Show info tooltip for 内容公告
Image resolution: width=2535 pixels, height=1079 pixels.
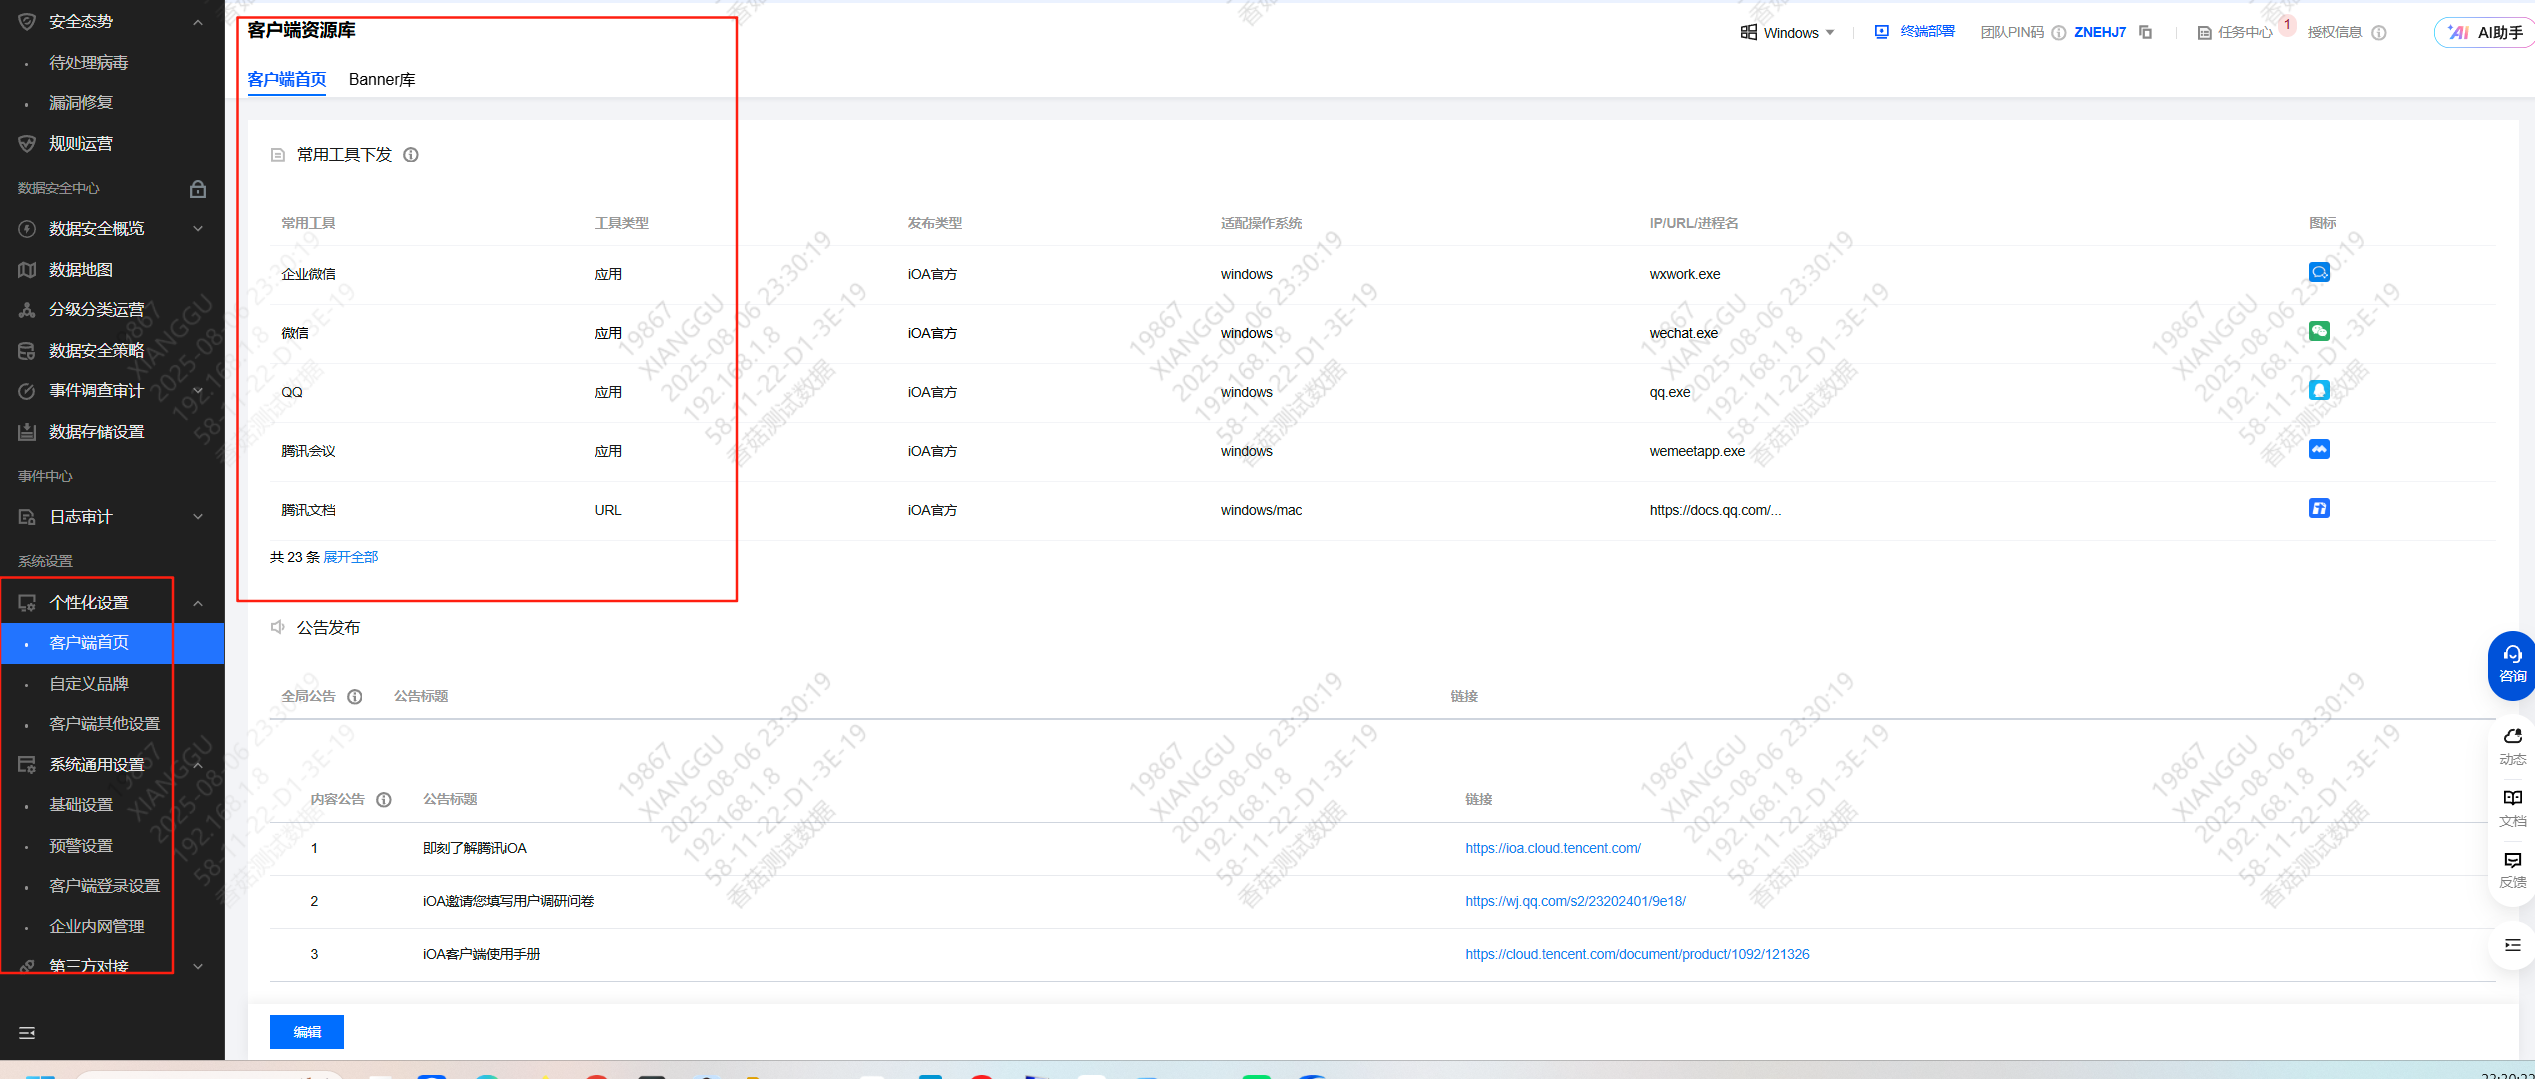384,800
